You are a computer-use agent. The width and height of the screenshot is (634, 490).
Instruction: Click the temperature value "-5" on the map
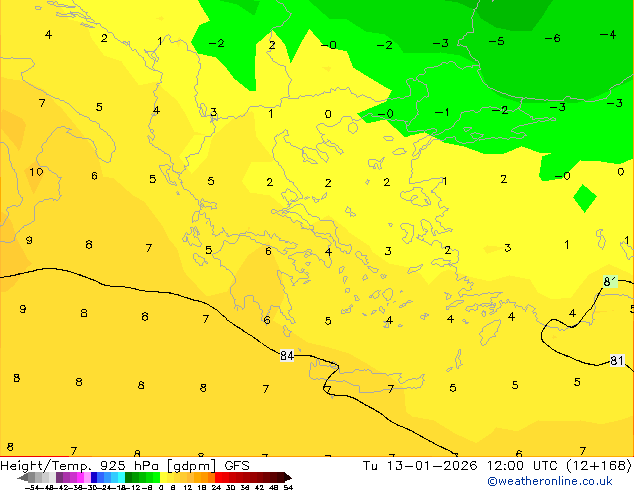[496, 41]
